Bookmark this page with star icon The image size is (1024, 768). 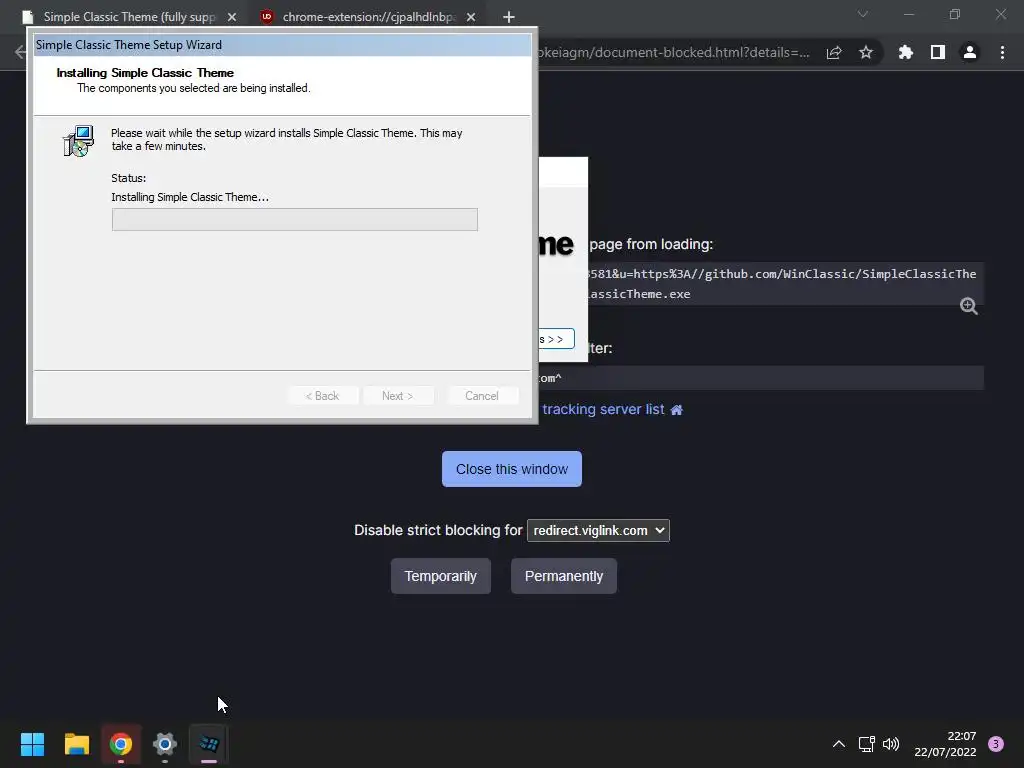pyautogui.click(x=866, y=52)
